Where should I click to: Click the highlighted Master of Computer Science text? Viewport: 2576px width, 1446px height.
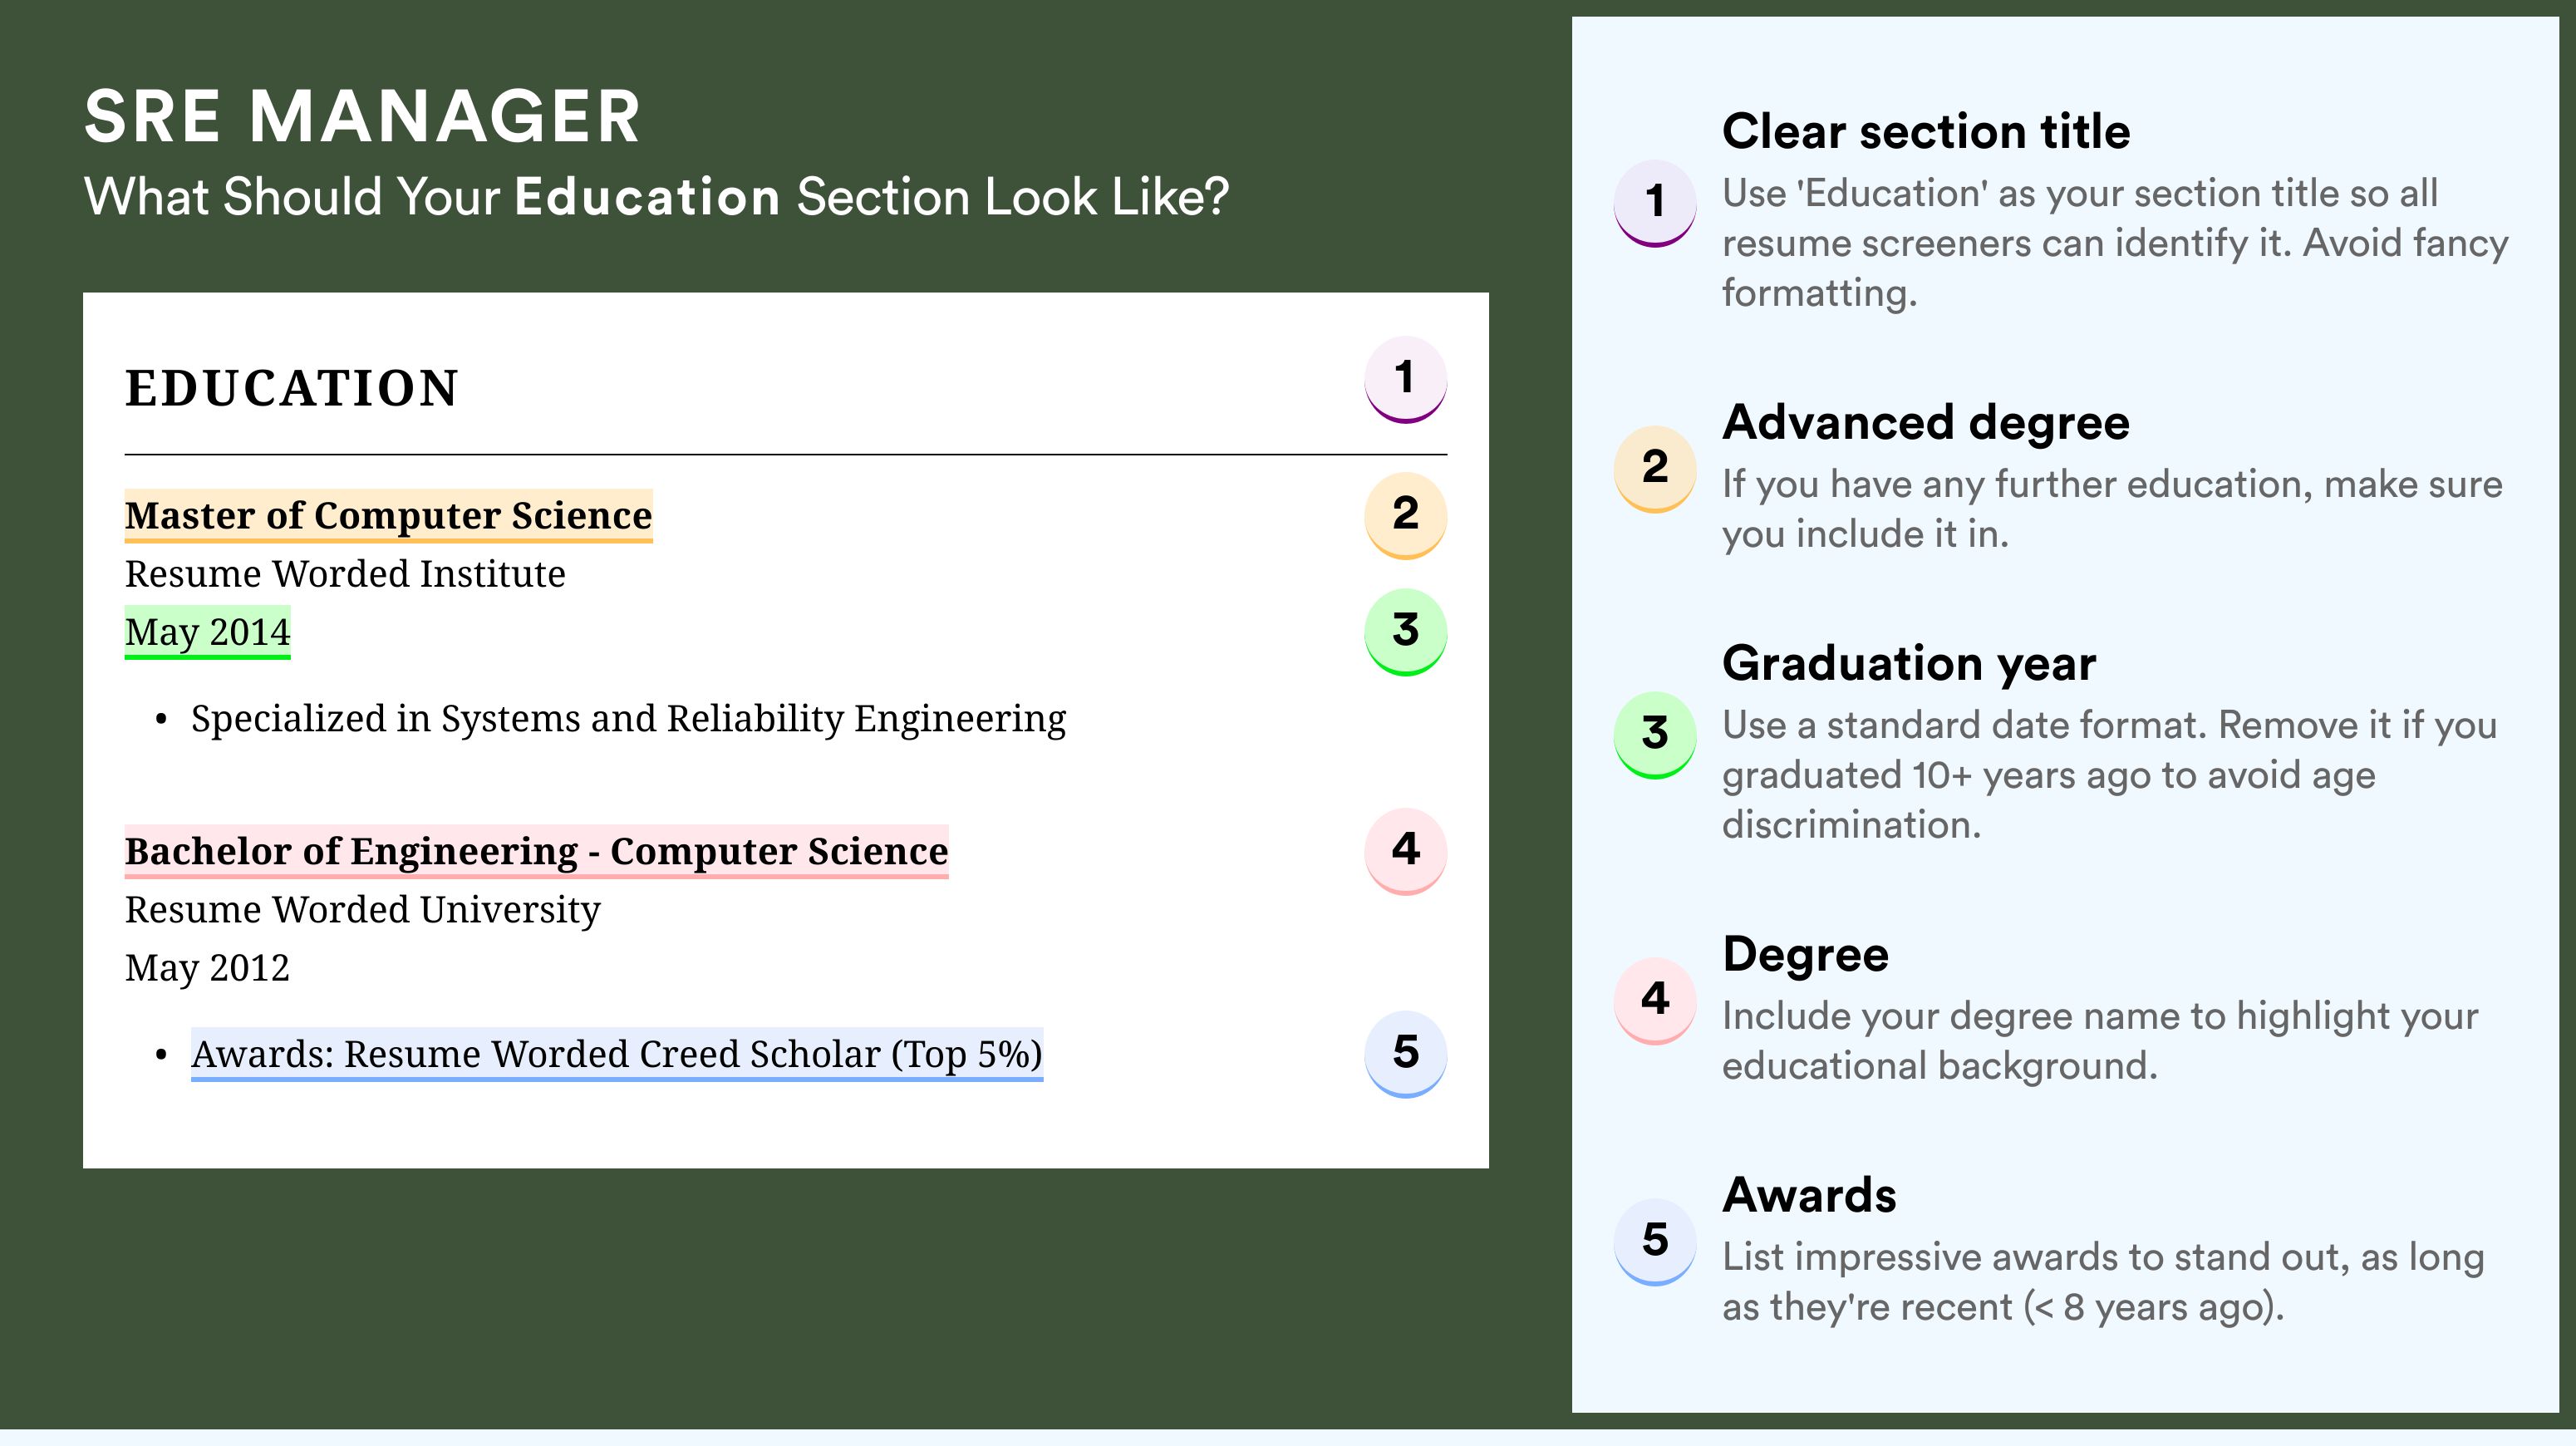pyautogui.click(x=388, y=516)
